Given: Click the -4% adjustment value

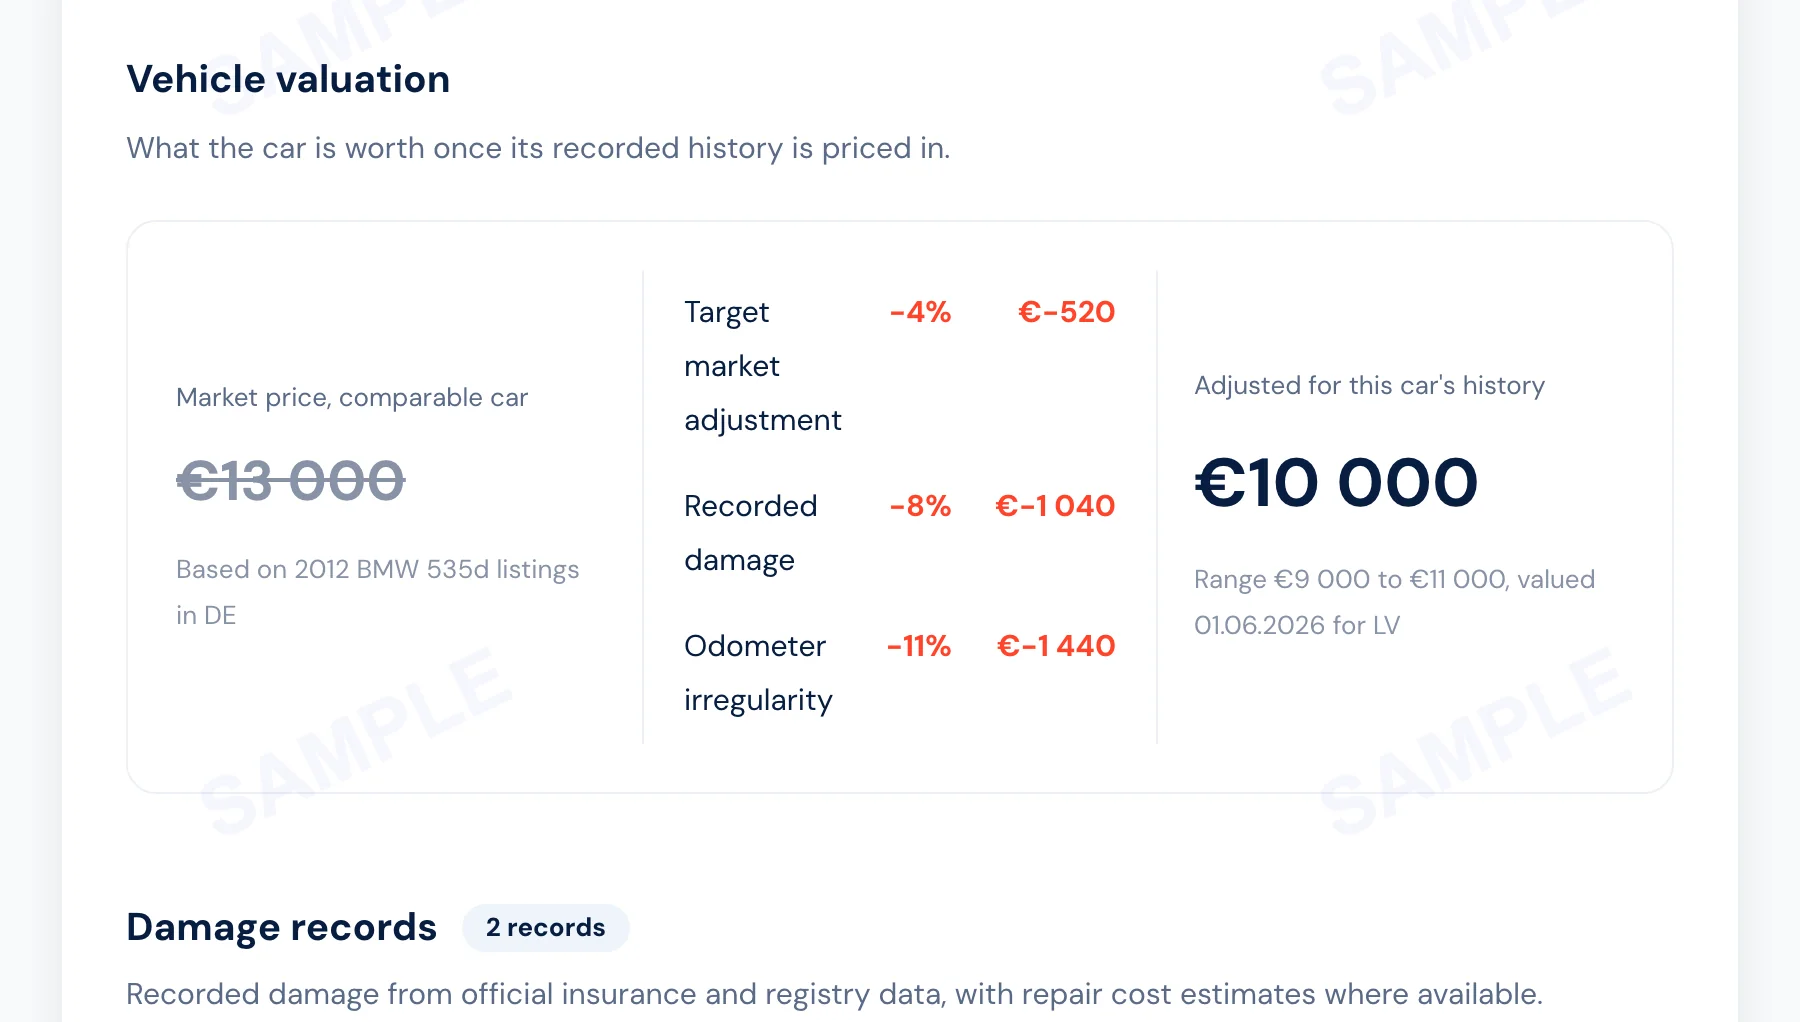Looking at the screenshot, I should 920,312.
